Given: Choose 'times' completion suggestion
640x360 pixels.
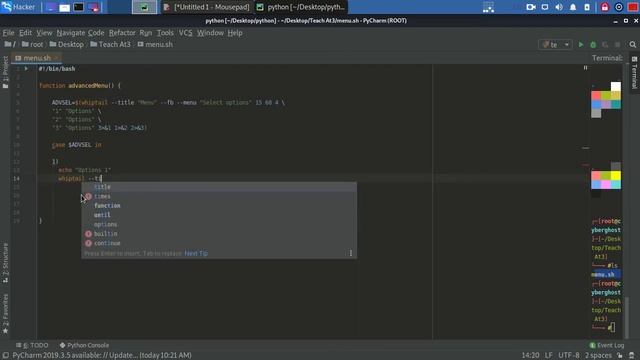Looking at the screenshot, I should click(x=219, y=196).
